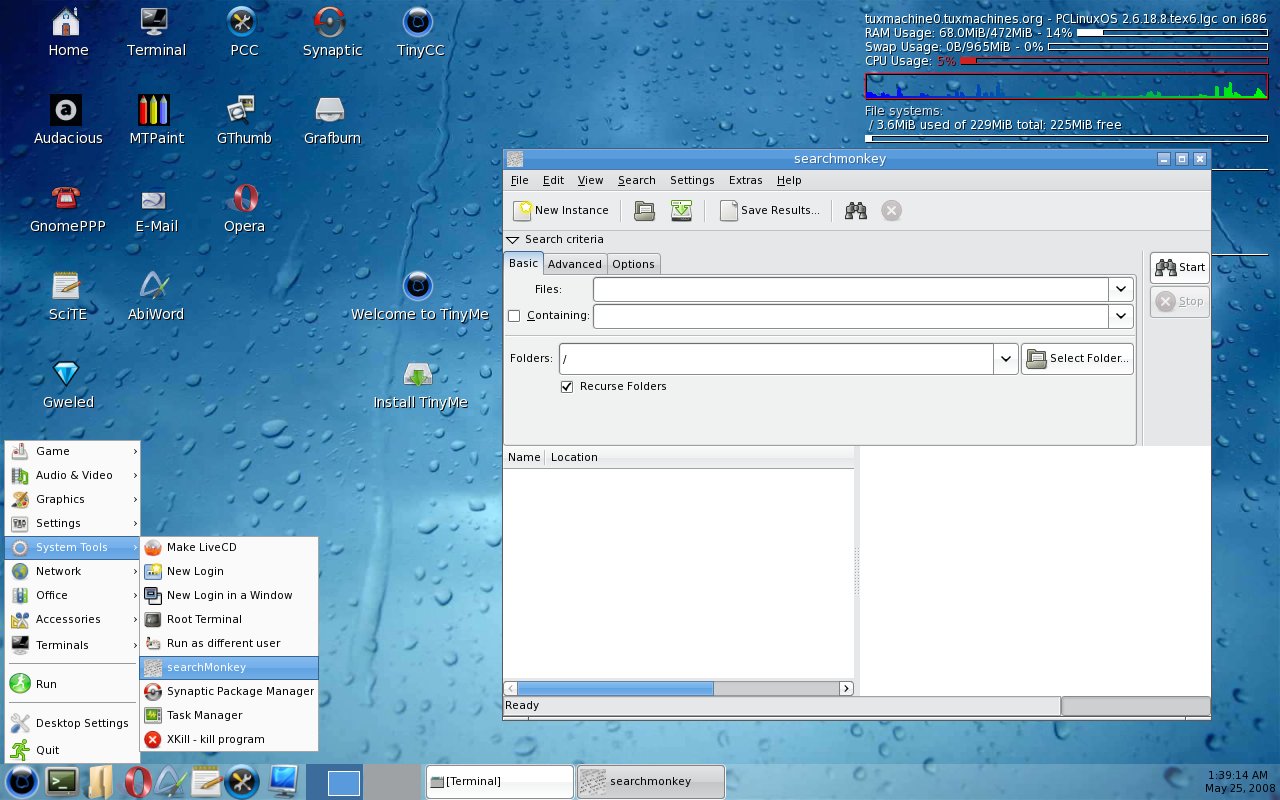Uncheck the Recurse Folders checkbox
Screen dimensions: 1280x800
tap(567, 386)
